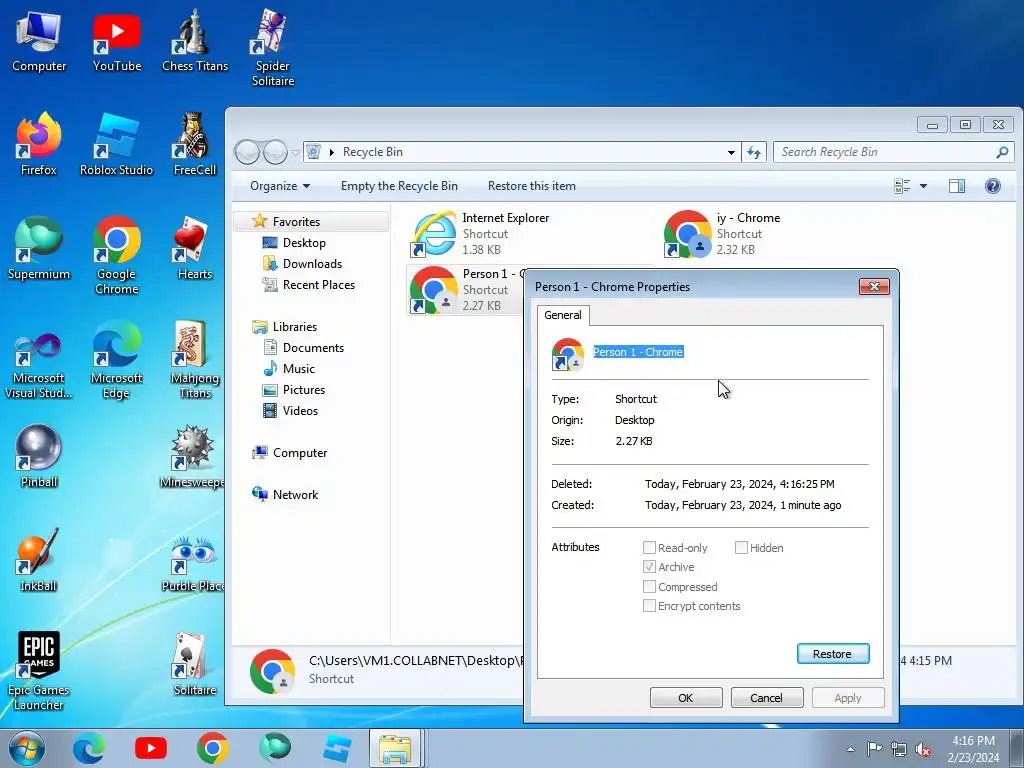Select the Internet Explorer shortcut in Recycle Bin

coord(480,233)
